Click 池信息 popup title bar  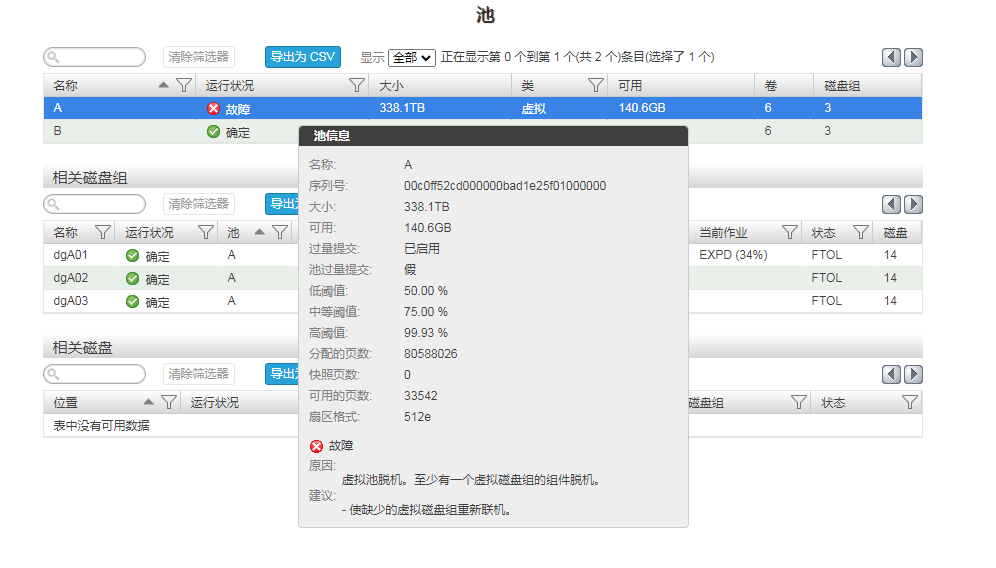point(494,136)
